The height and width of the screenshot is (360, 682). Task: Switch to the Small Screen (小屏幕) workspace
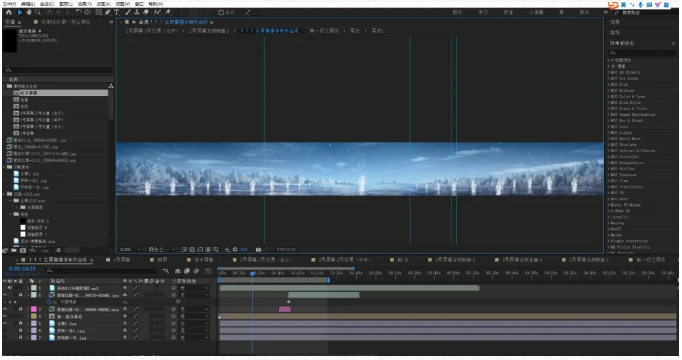point(536,12)
